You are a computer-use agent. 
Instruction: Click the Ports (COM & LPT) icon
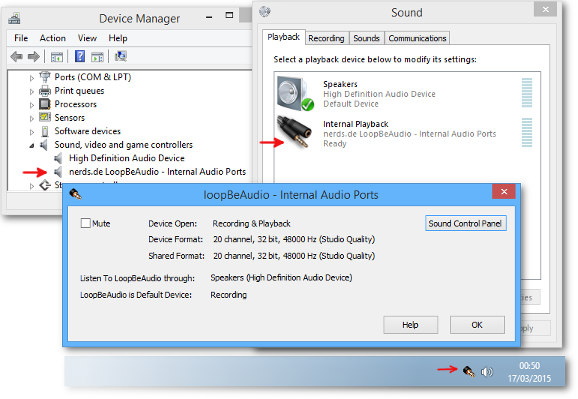[x=45, y=77]
